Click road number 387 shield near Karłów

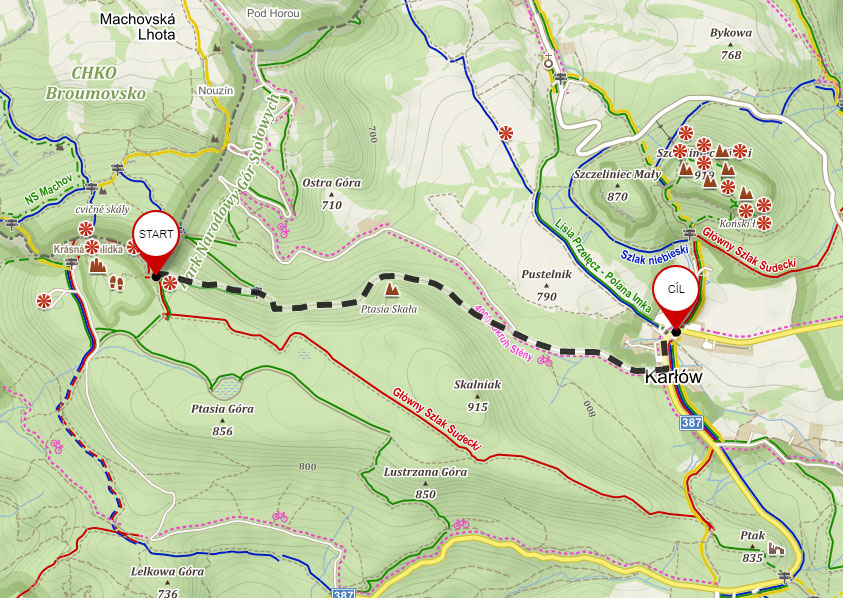click(691, 422)
